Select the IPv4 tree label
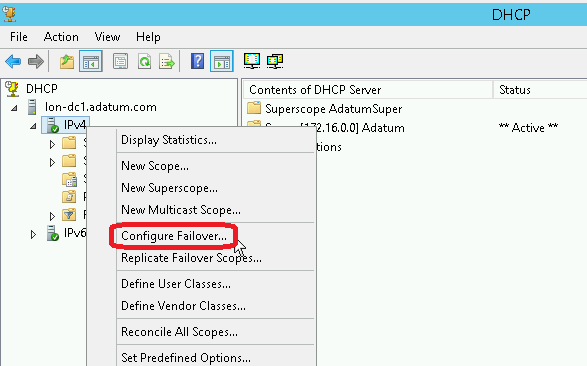 tap(74, 125)
